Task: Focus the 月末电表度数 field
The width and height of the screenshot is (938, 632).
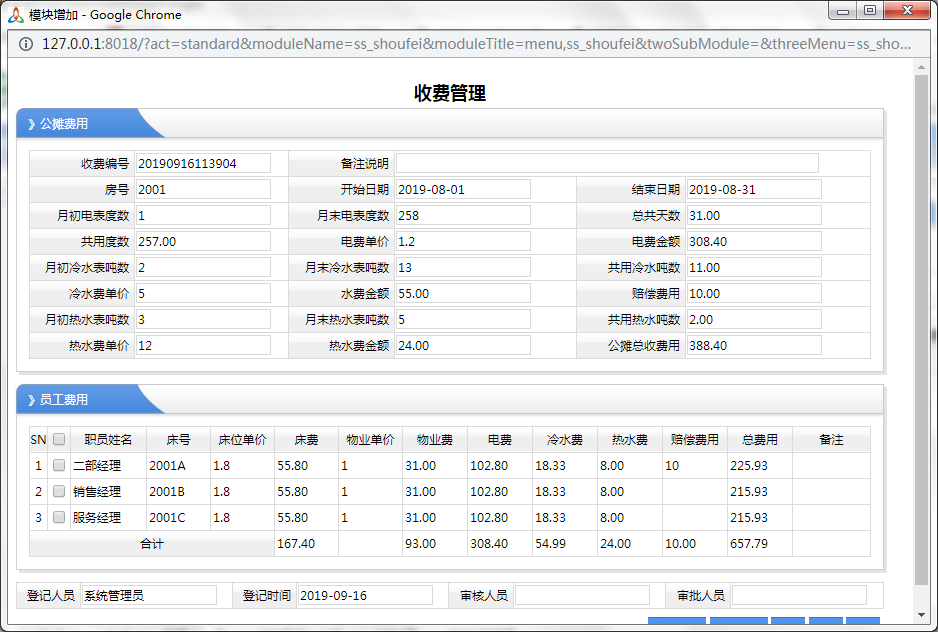Action: 462,215
